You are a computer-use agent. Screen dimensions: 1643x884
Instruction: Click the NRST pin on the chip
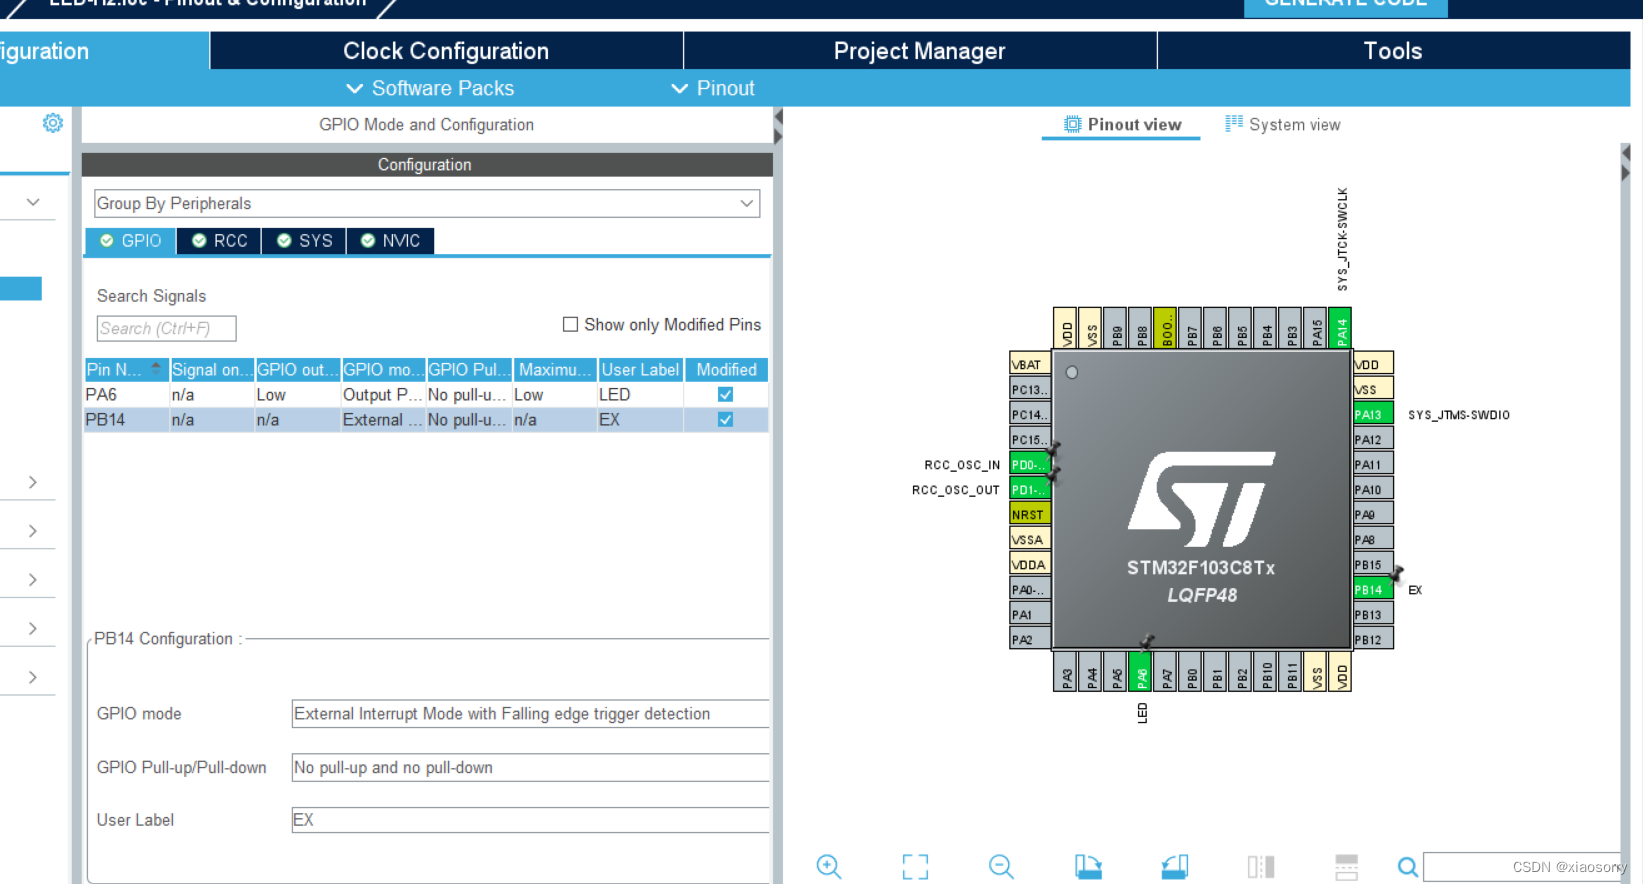point(1030,515)
